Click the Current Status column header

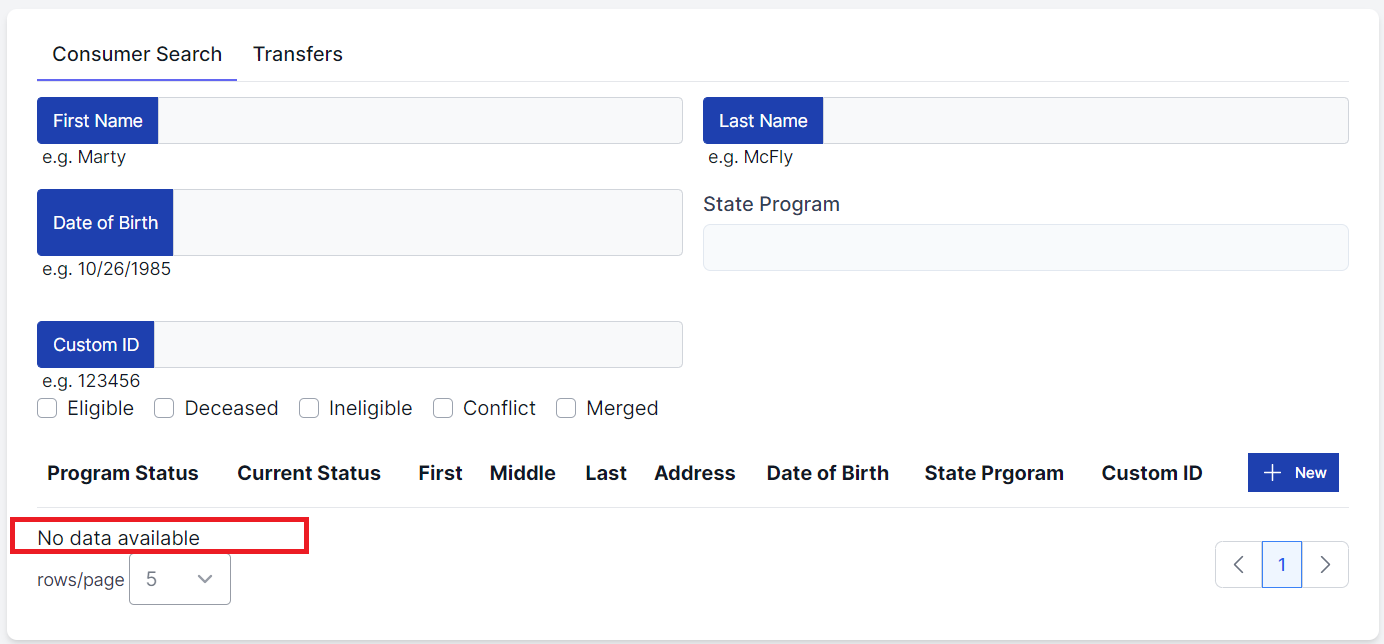click(x=309, y=474)
